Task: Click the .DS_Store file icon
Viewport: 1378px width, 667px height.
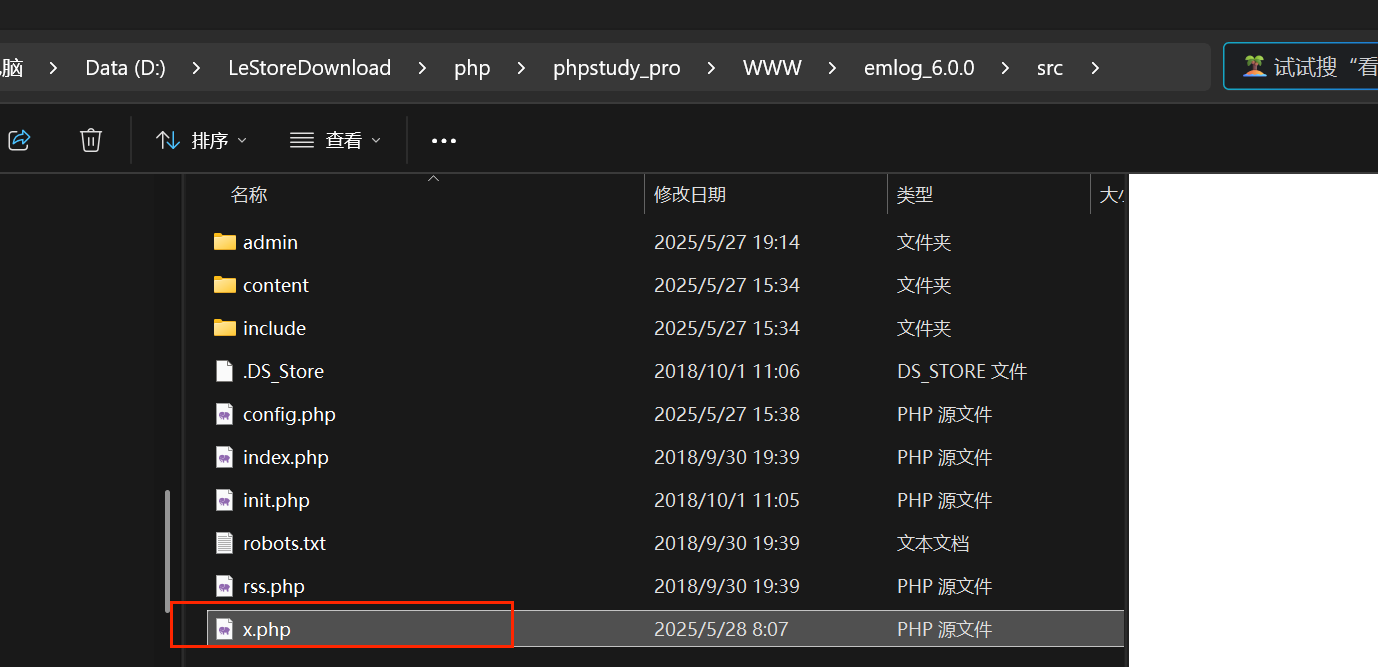Action: click(225, 371)
